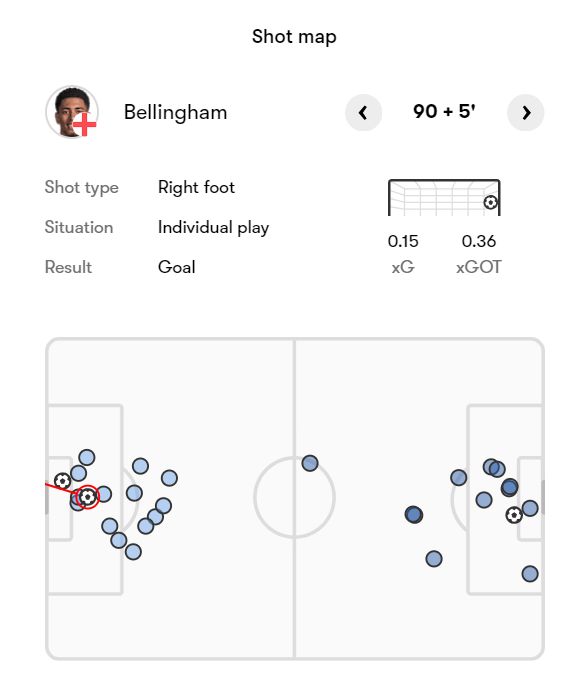Click the 90 + 5' minute label
Viewport: 581px width, 684px height.
tap(444, 112)
